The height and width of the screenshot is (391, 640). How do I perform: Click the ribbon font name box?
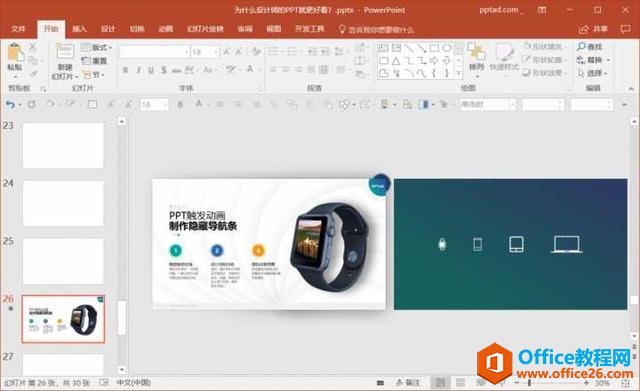pyautogui.click(x=155, y=52)
